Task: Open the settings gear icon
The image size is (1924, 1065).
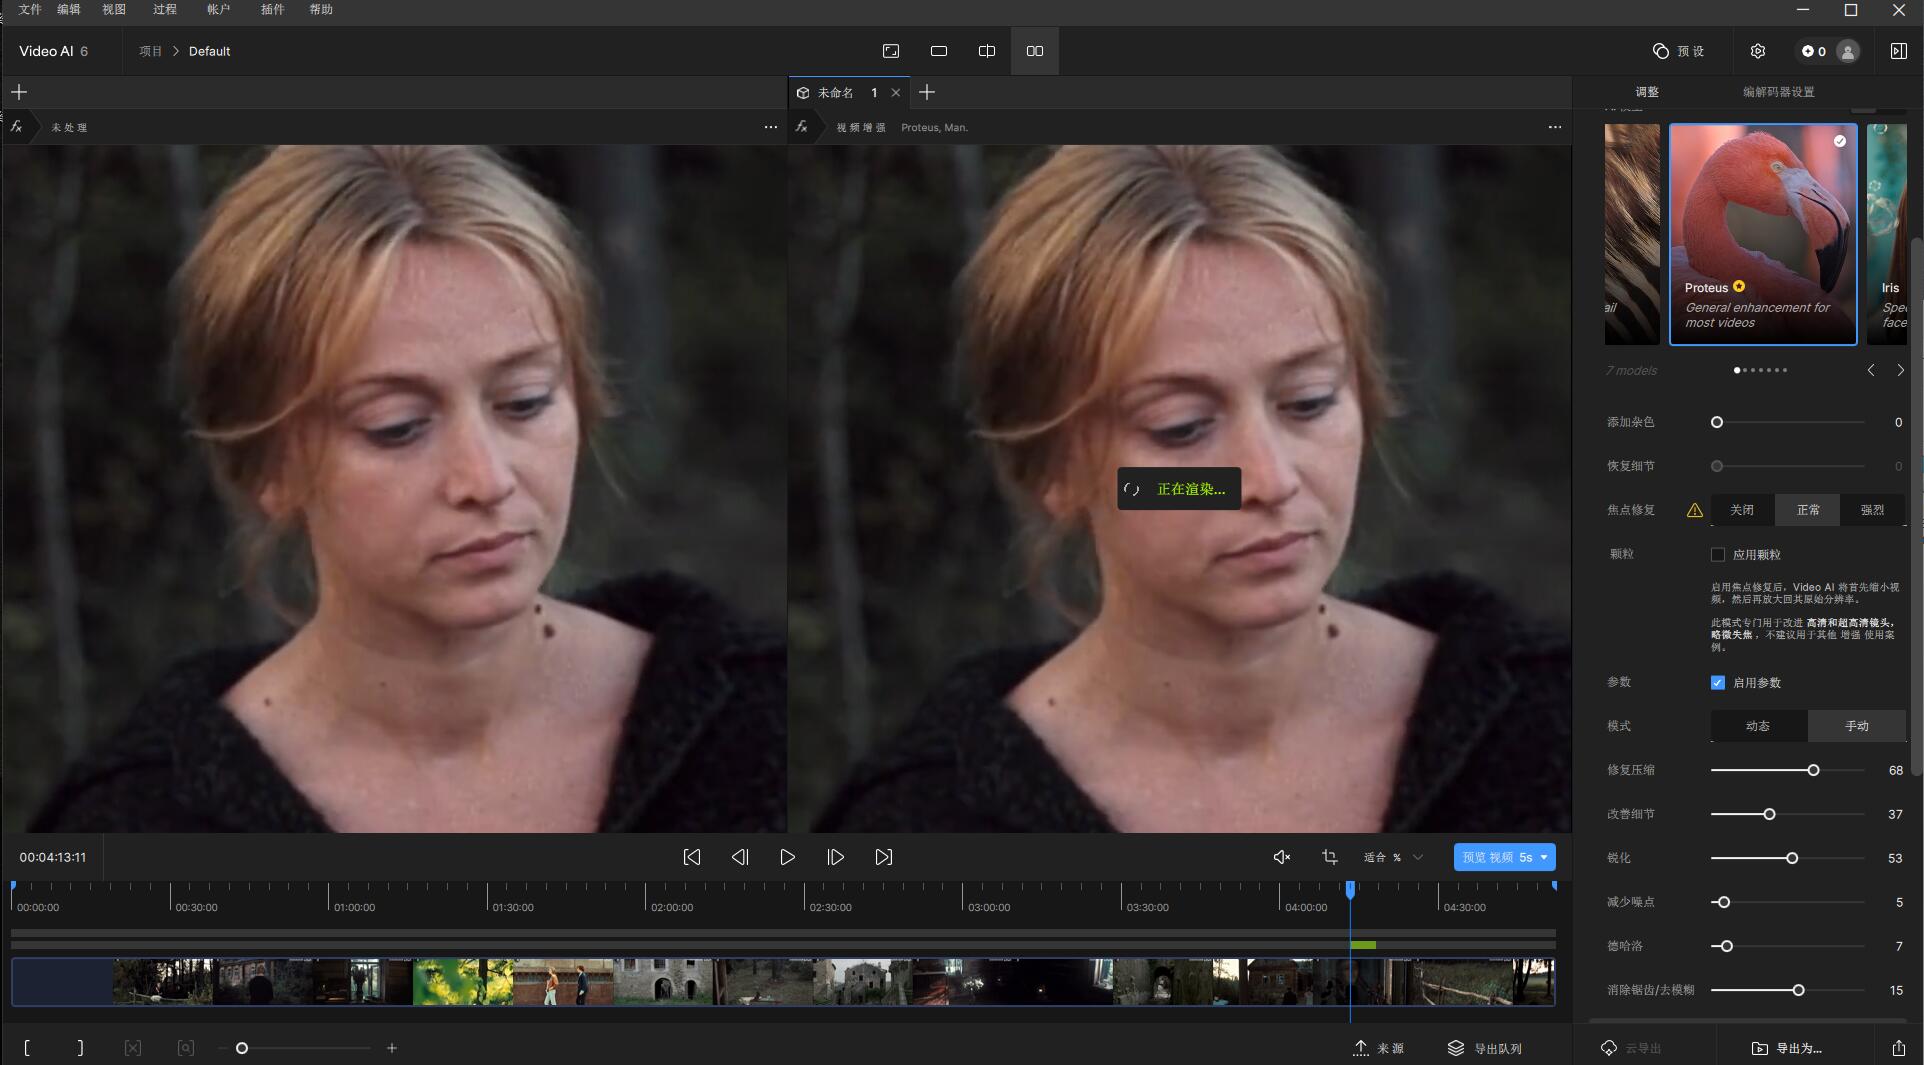Action: point(1758,51)
